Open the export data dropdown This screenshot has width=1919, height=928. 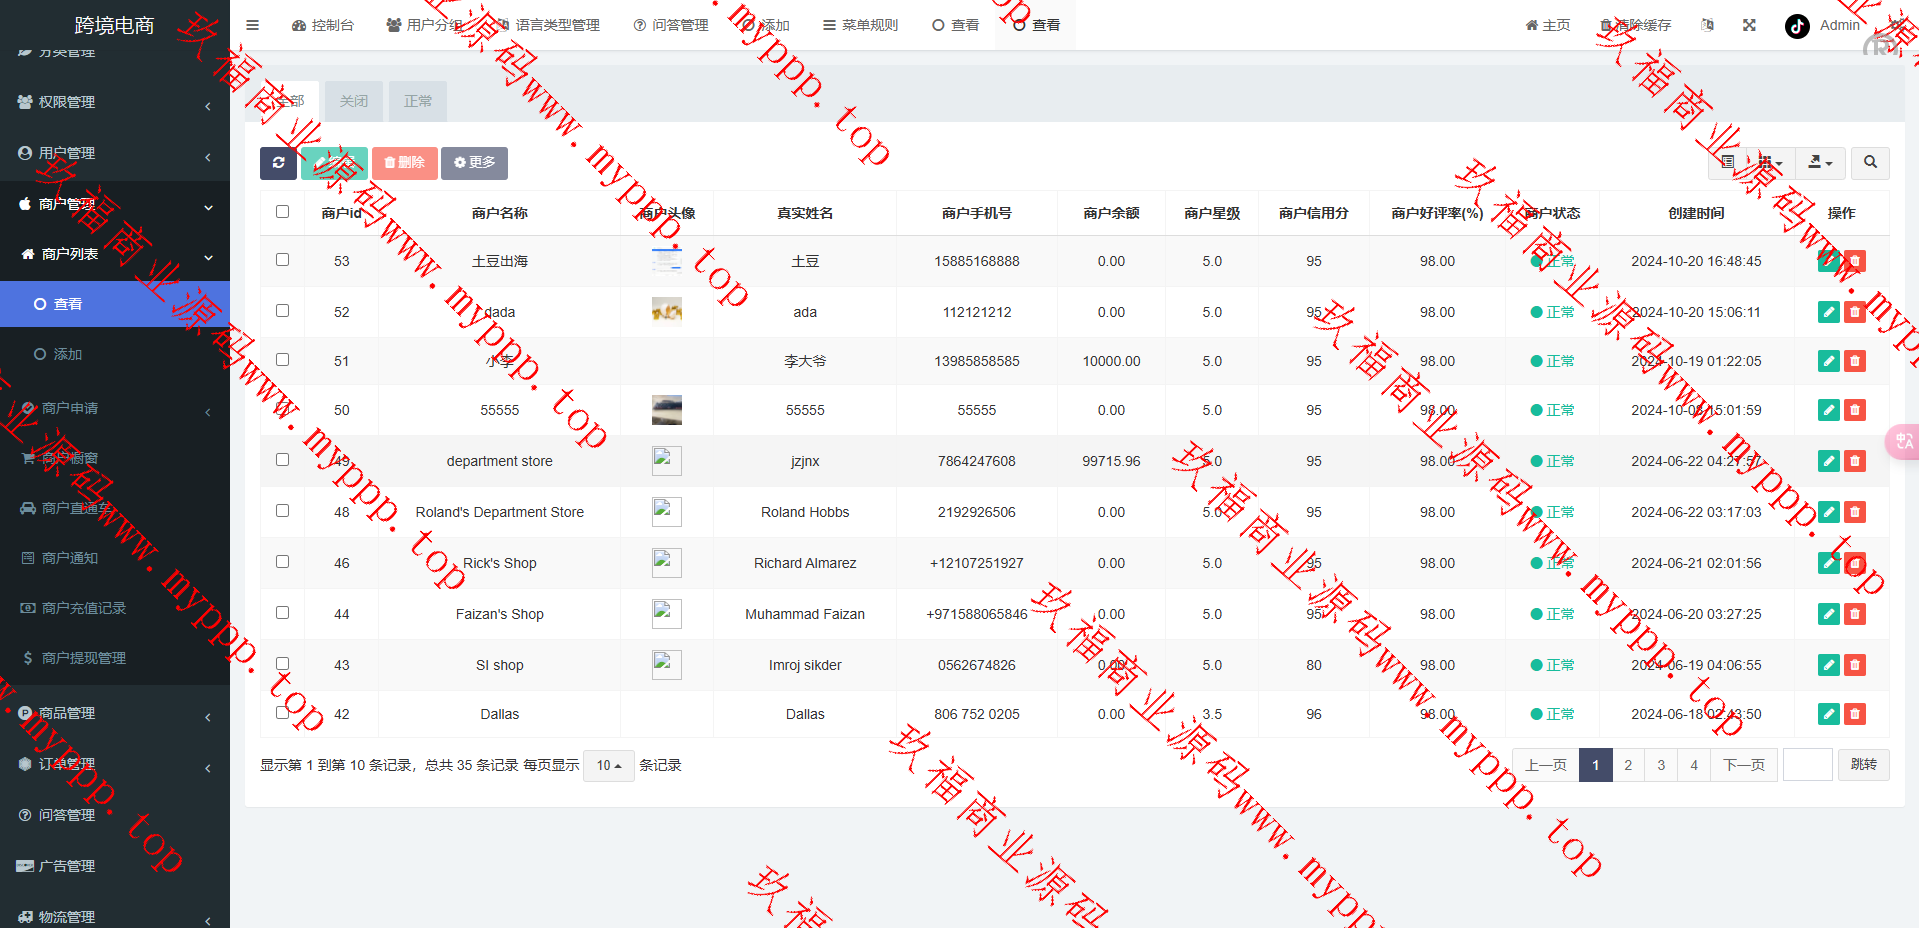[x=1820, y=162]
